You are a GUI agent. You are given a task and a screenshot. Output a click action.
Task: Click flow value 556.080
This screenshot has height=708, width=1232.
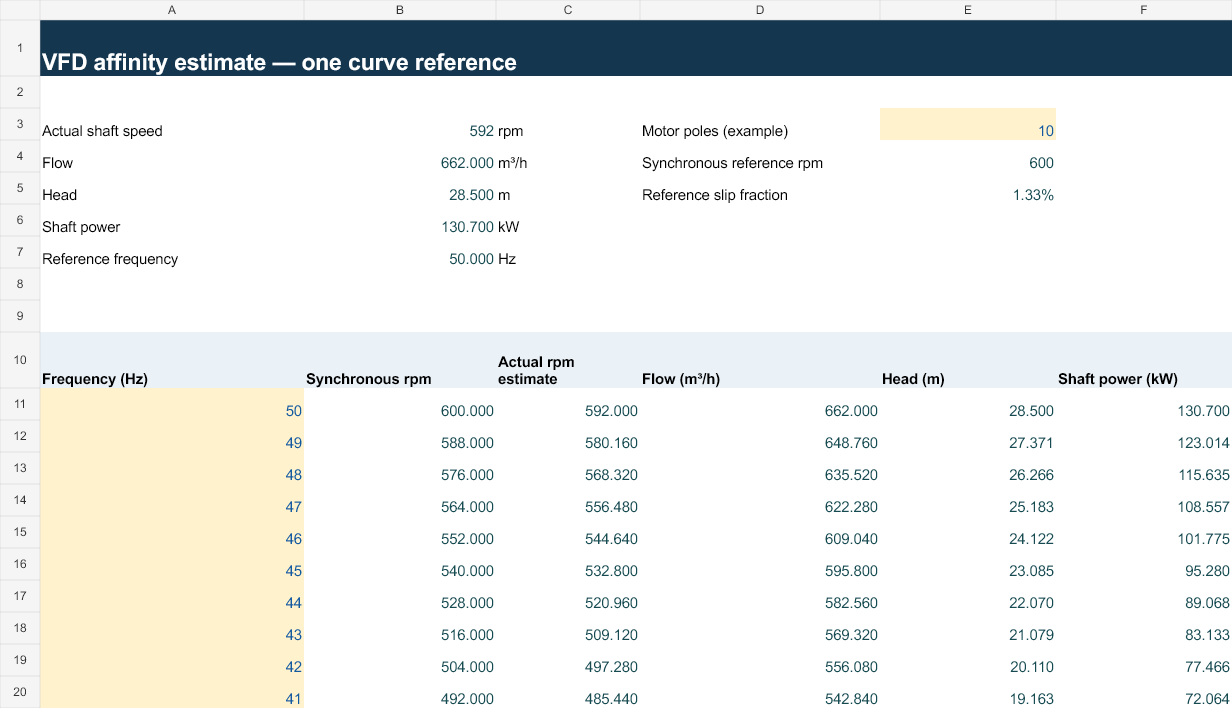760,660
